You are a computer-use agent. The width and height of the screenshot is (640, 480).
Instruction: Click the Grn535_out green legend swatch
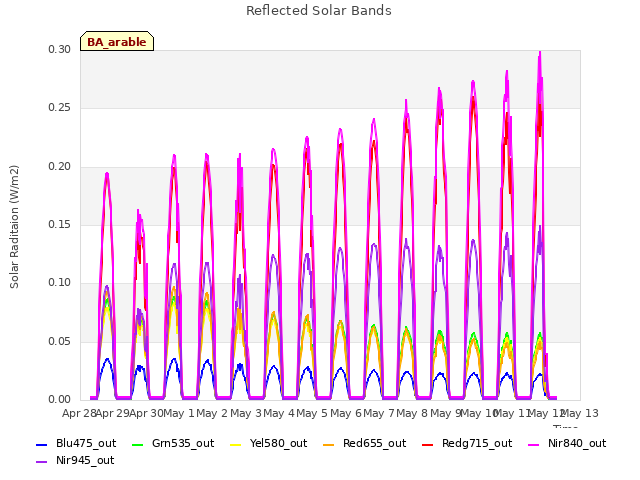tap(138, 444)
